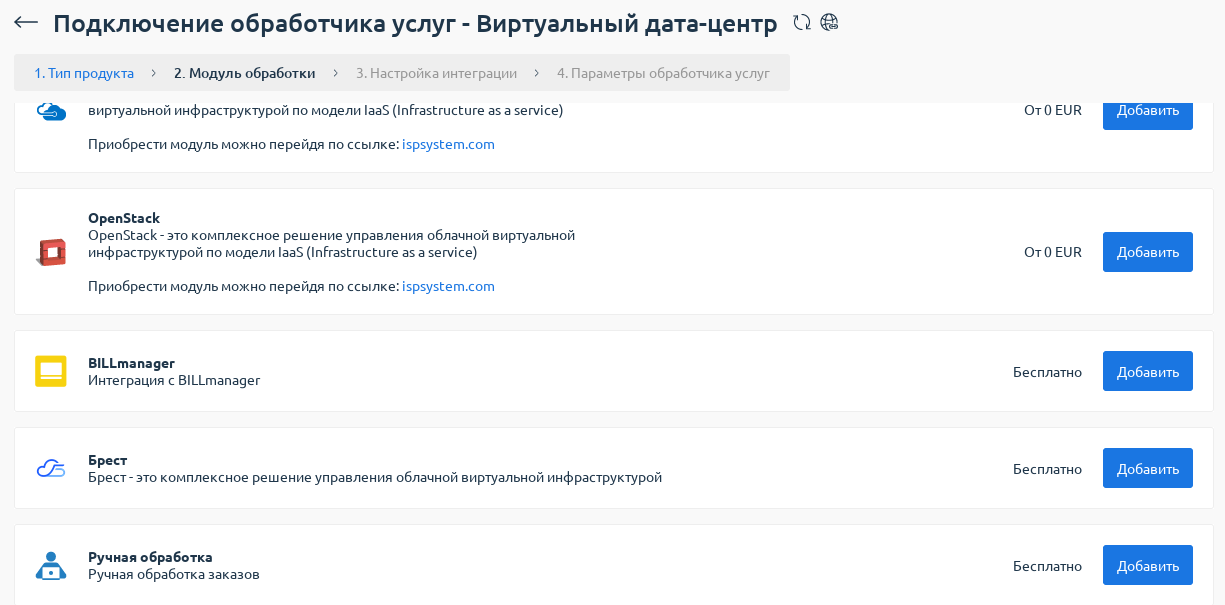
Task: Add the Брест module with Добавить
Action: coord(1148,468)
